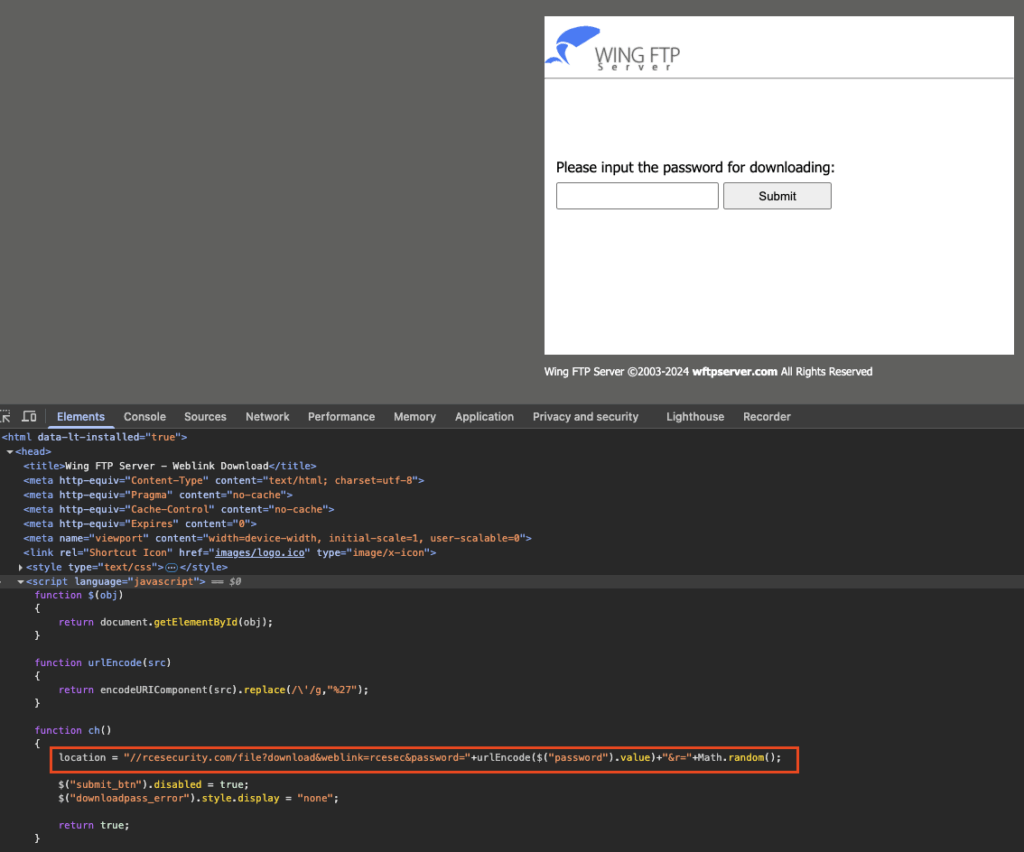Open the images/logo.ico href link
This screenshot has width=1024, height=852.
pos(260,552)
